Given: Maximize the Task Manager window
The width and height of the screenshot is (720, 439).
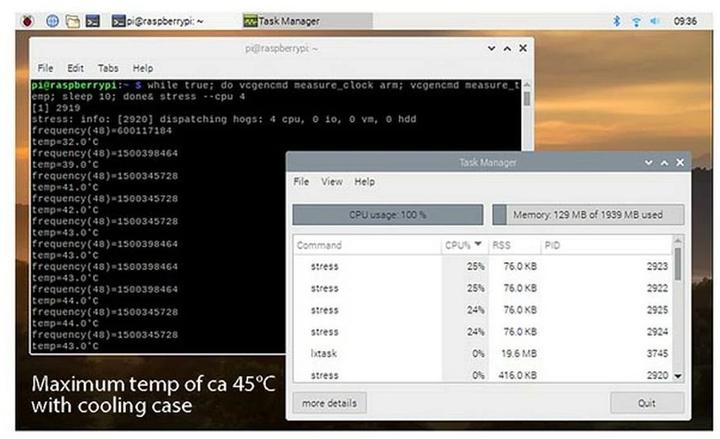Looking at the screenshot, I should (664, 163).
